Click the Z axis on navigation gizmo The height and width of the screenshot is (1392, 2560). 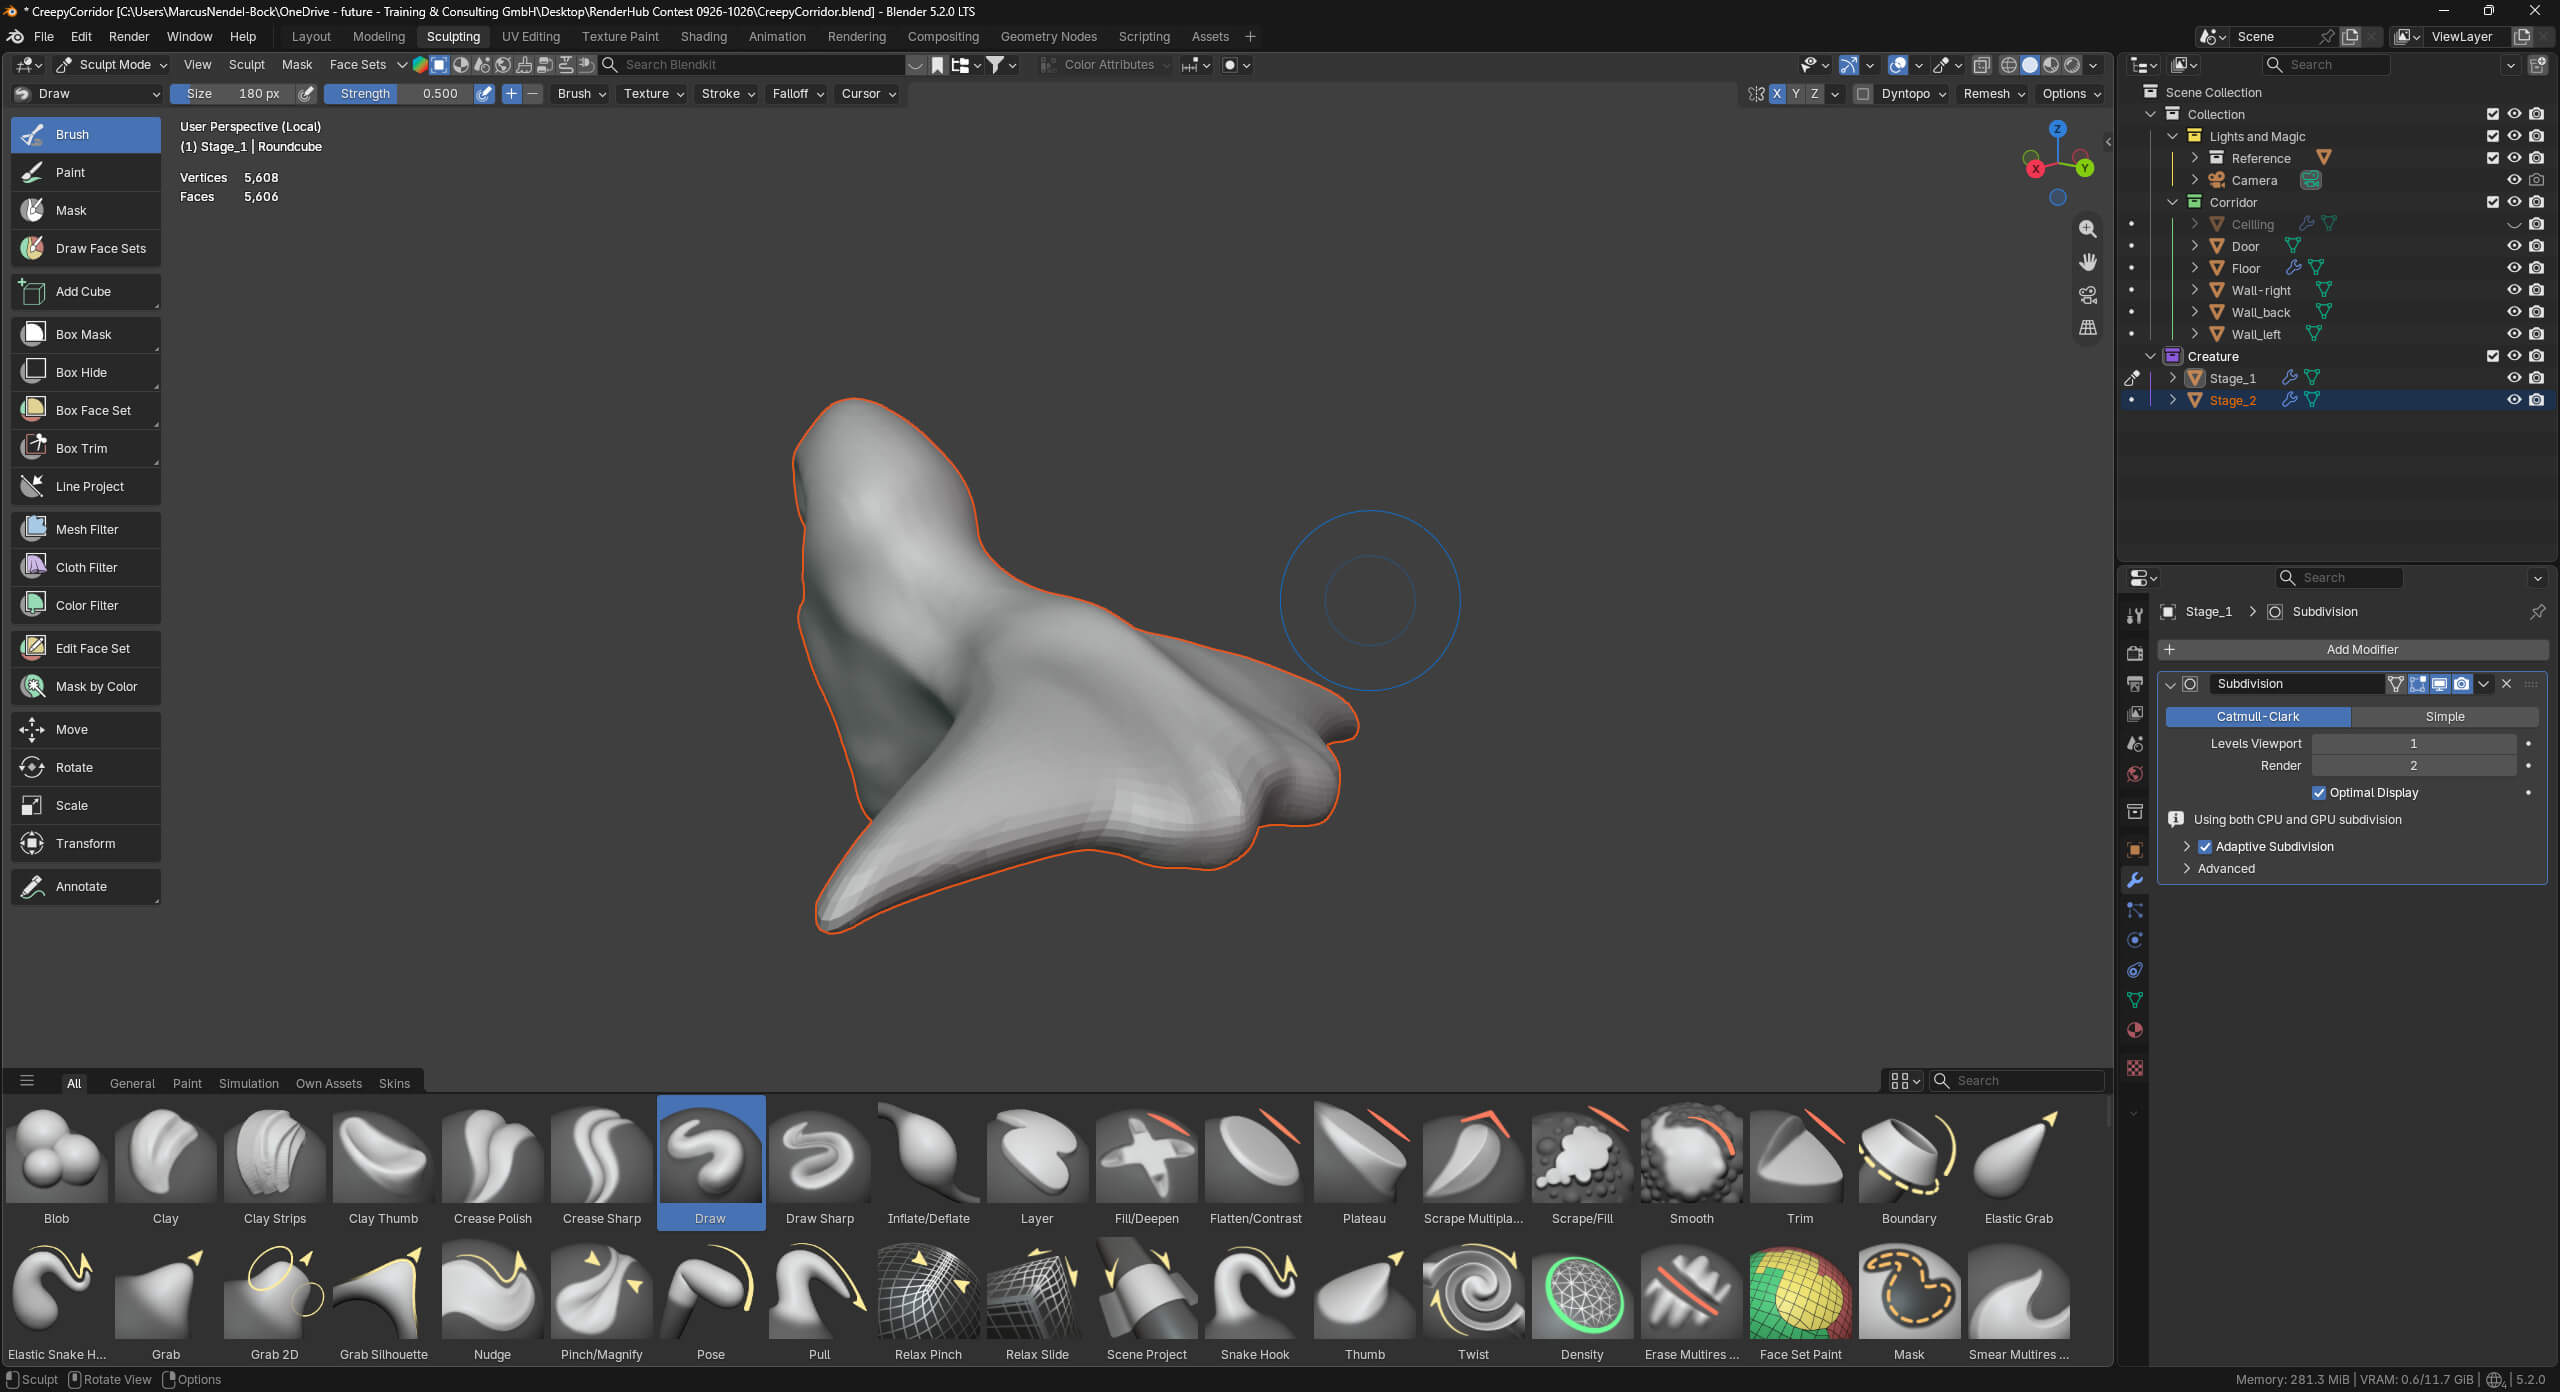tap(2058, 129)
